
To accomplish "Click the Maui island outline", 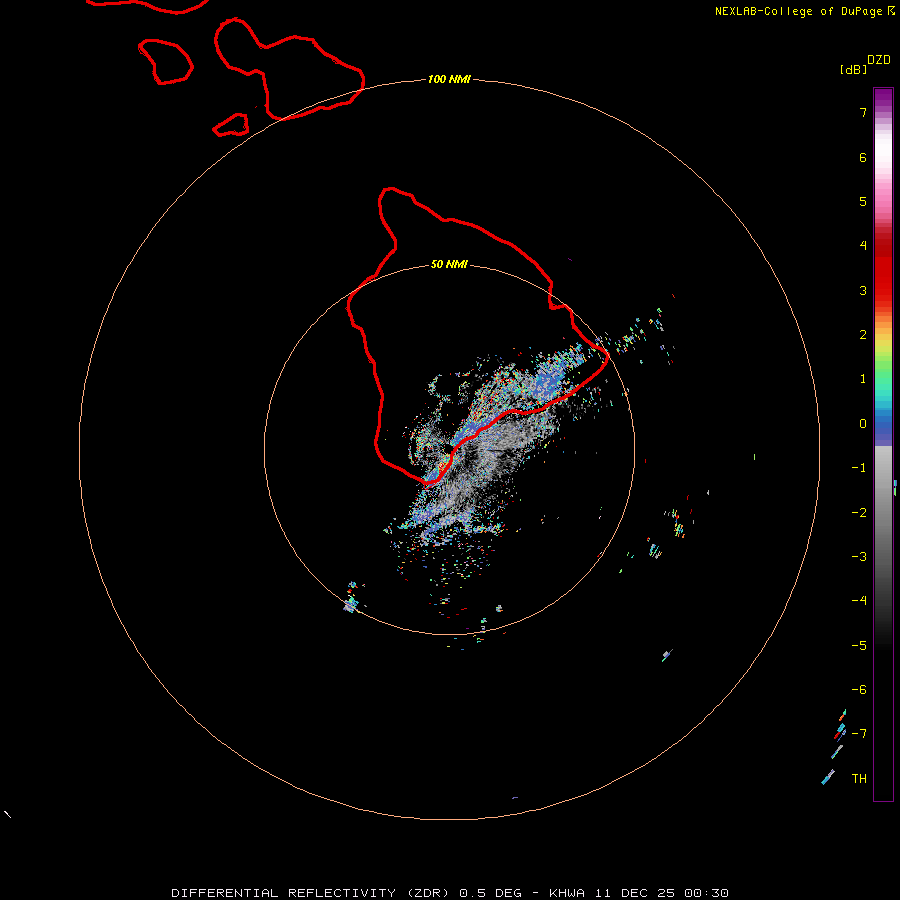I will pyautogui.click(x=289, y=69).
